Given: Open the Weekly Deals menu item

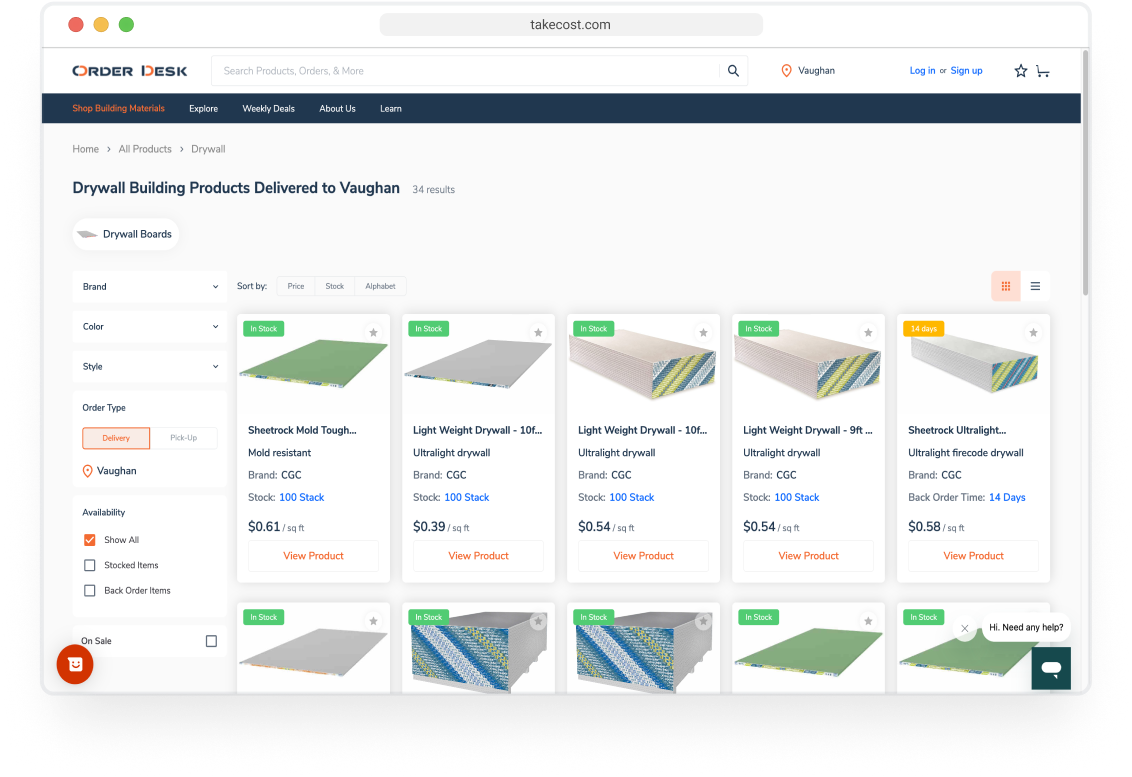Looking at the screenshot, I should point(268,109).
